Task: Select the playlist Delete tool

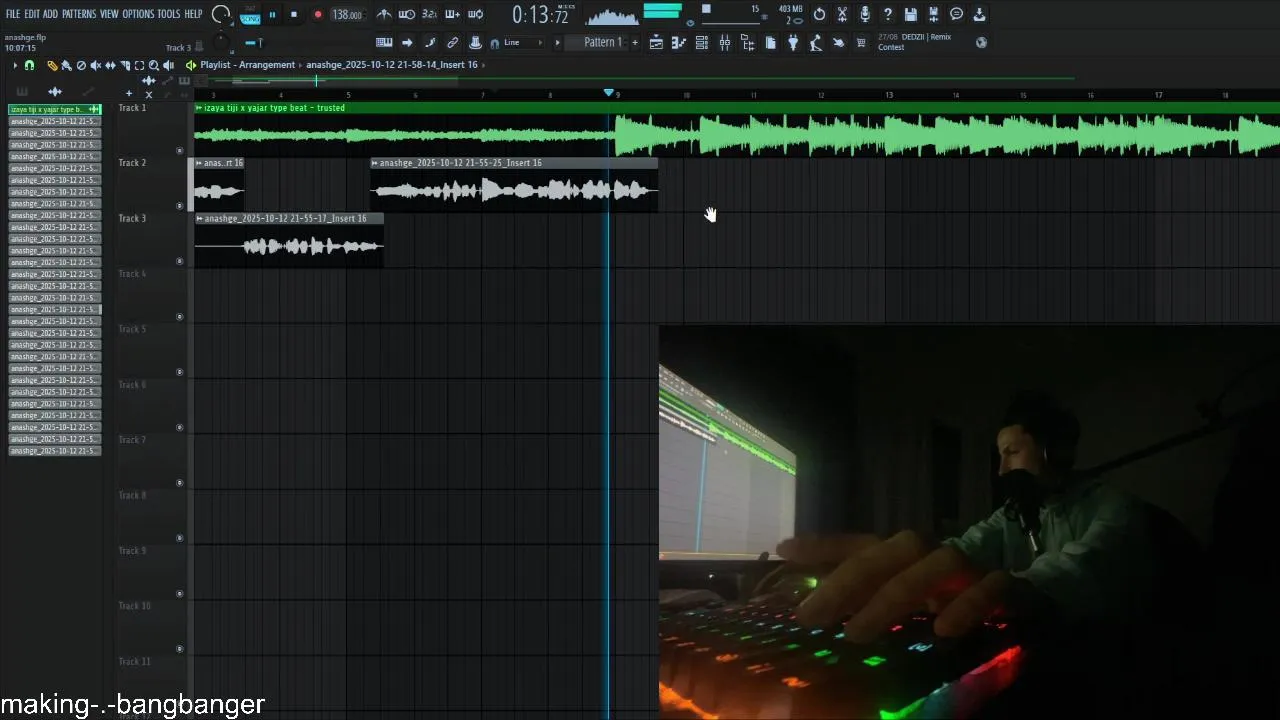Action: coord(81,65)
